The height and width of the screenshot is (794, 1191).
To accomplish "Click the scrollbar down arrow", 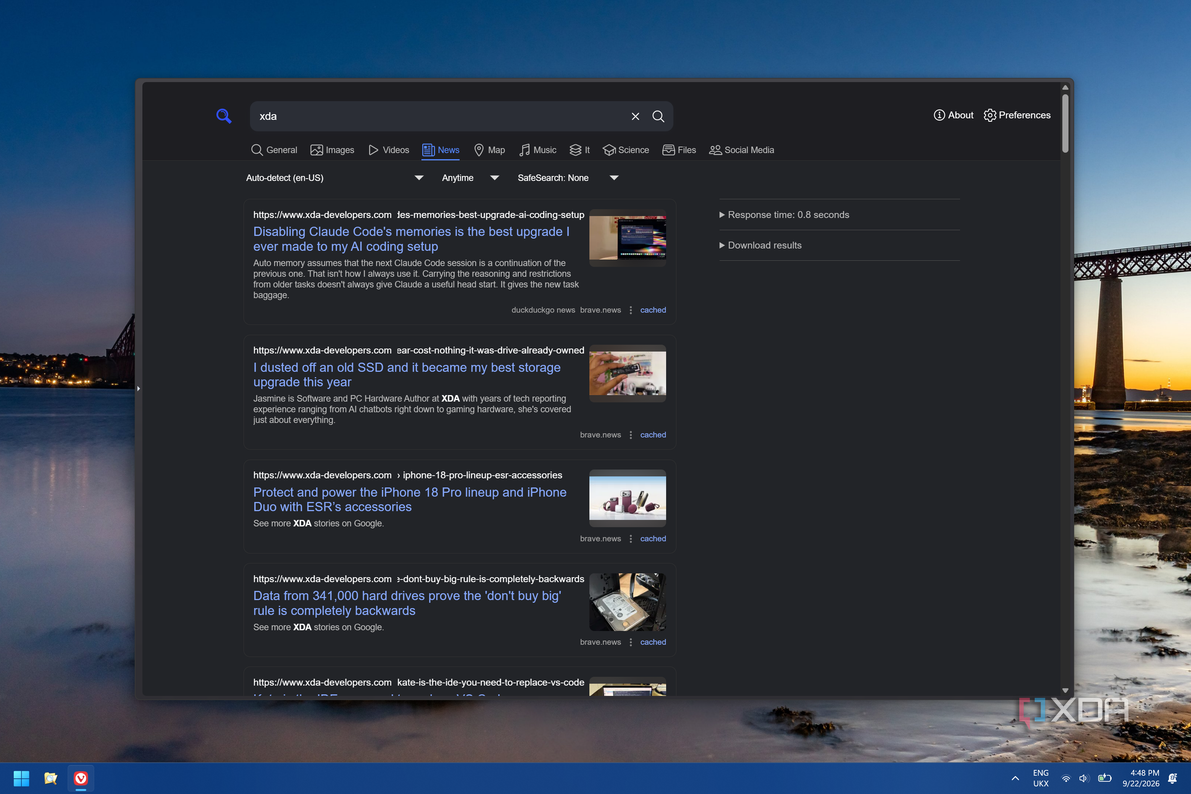I will pyautogui.click(x=1065, y=691).
